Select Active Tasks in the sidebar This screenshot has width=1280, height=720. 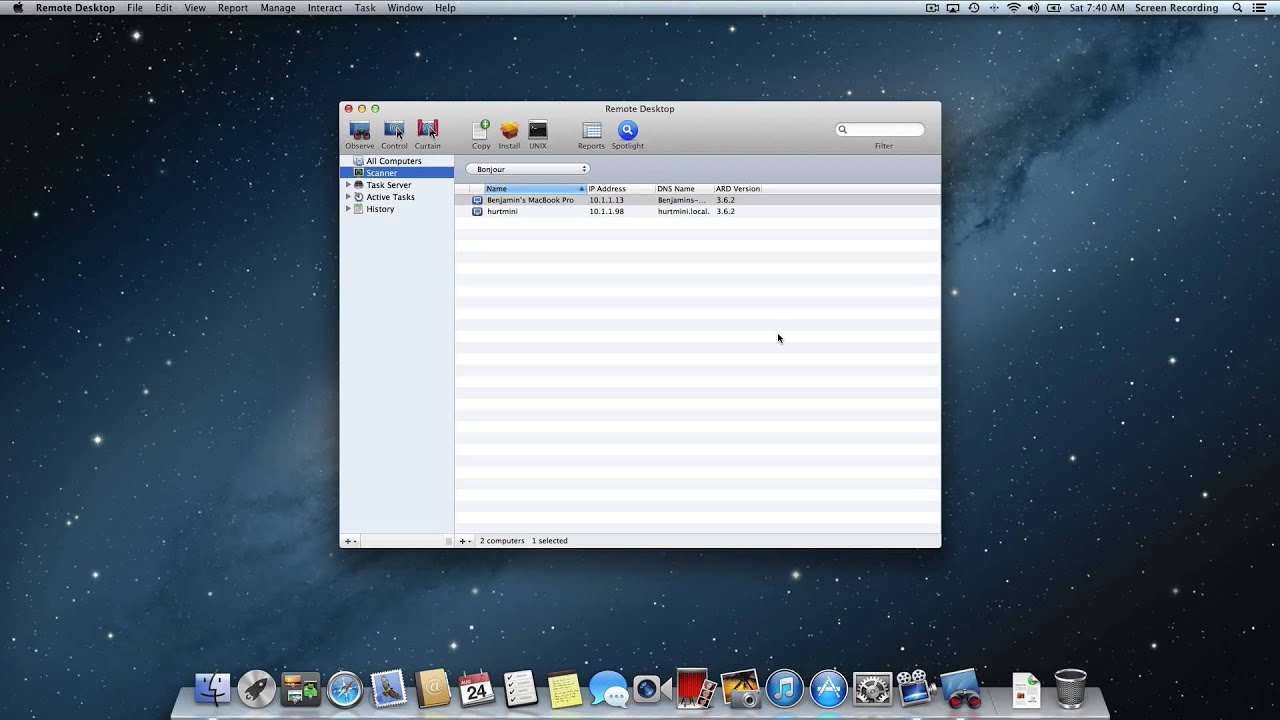(x=397, y=197)
